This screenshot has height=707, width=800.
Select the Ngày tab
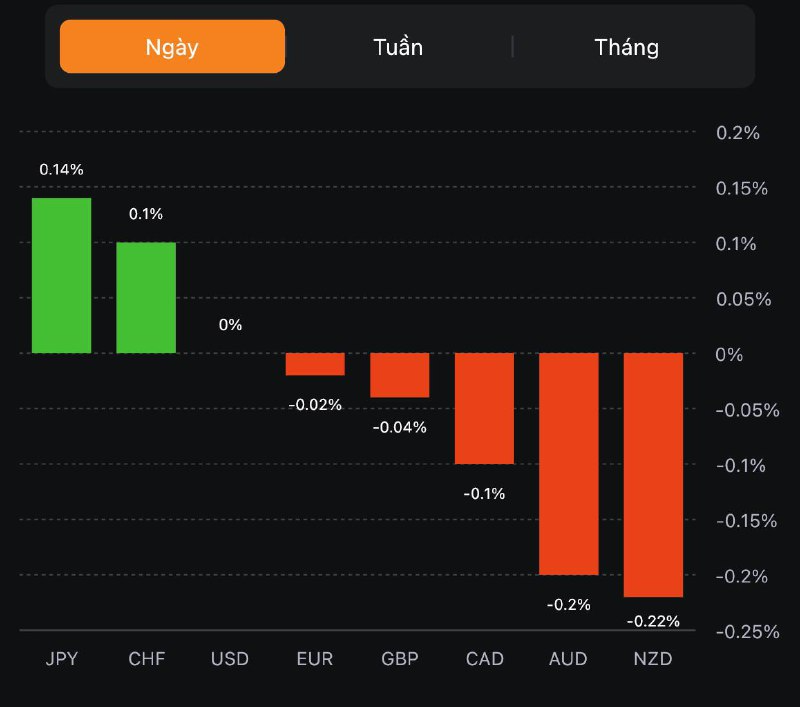coord(172,47)
